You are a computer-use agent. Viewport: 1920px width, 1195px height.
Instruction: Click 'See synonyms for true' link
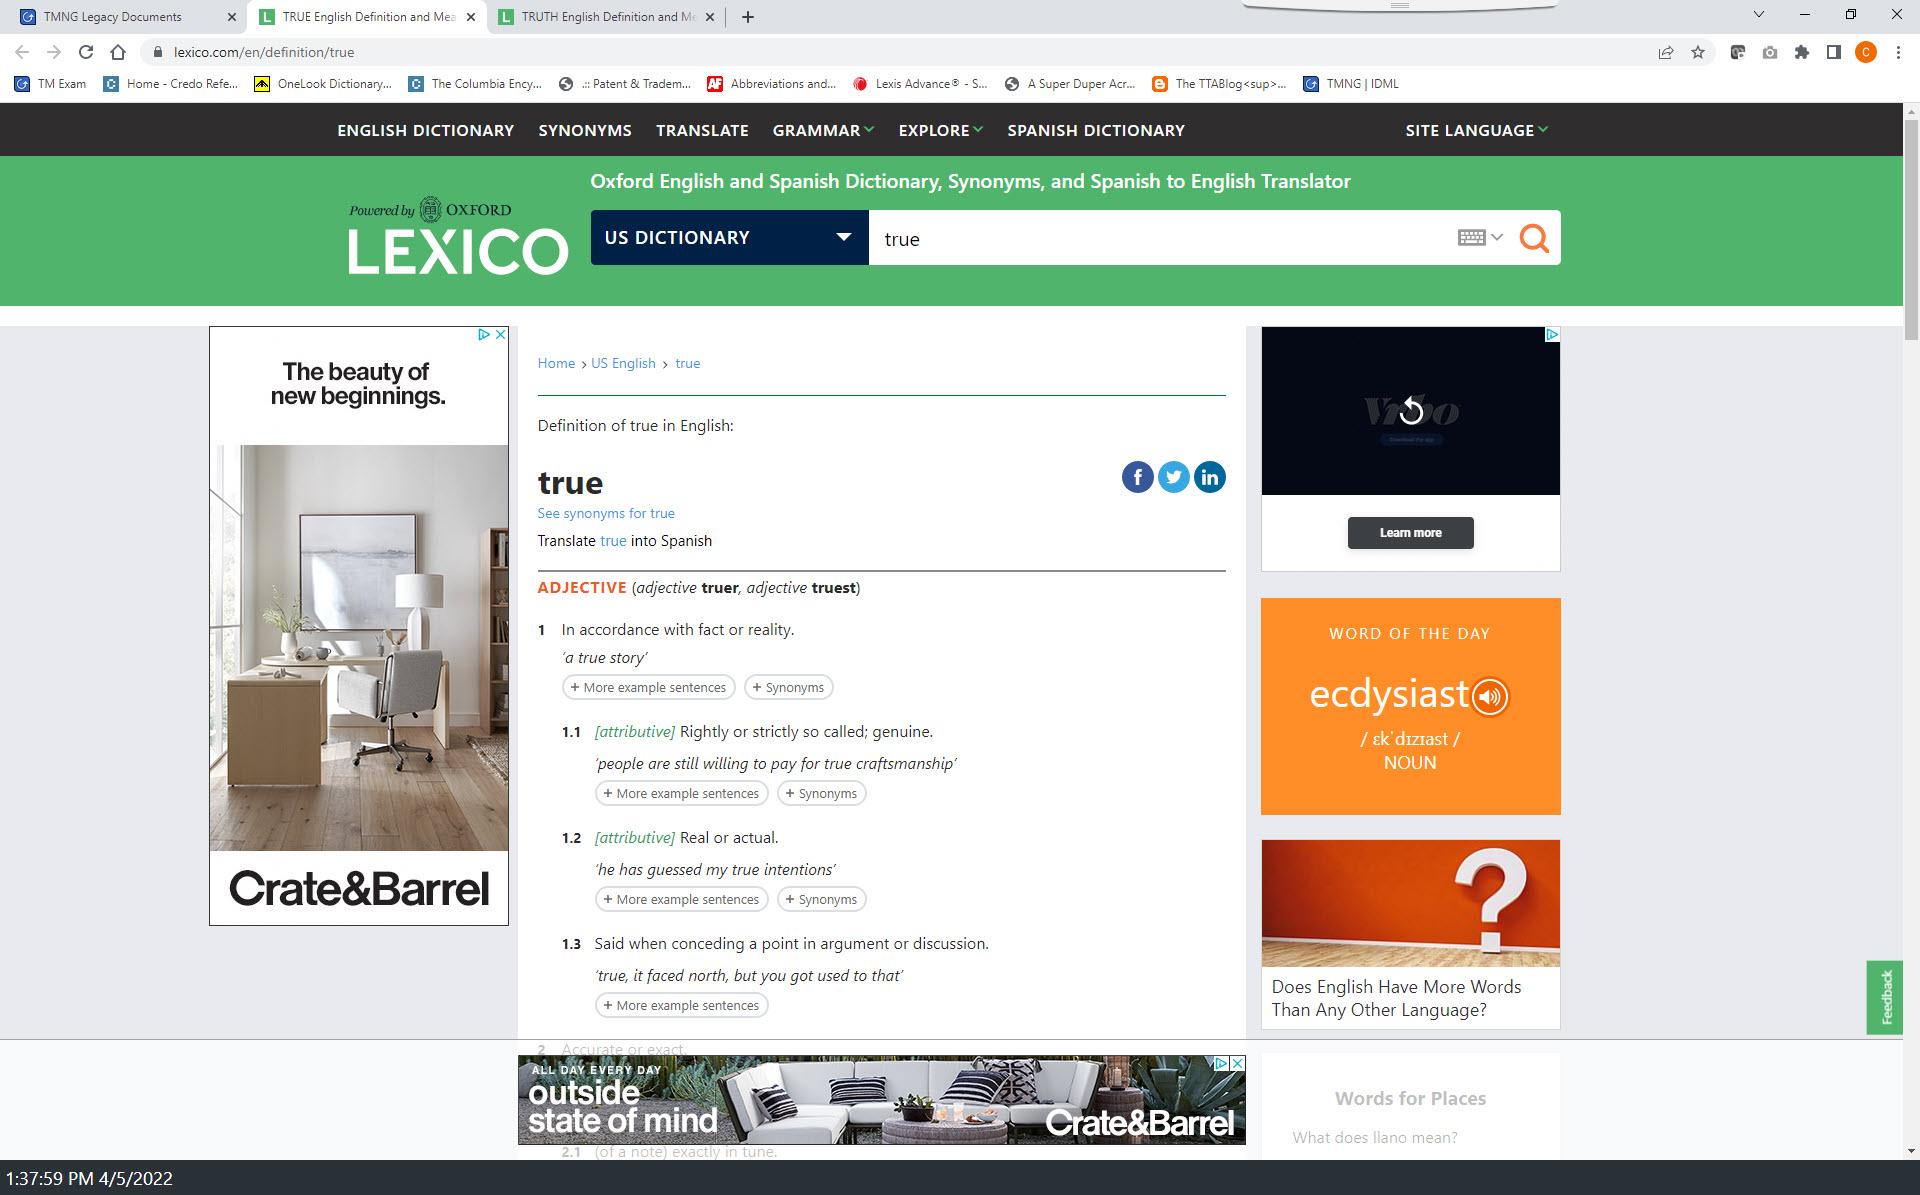[606, 513]
